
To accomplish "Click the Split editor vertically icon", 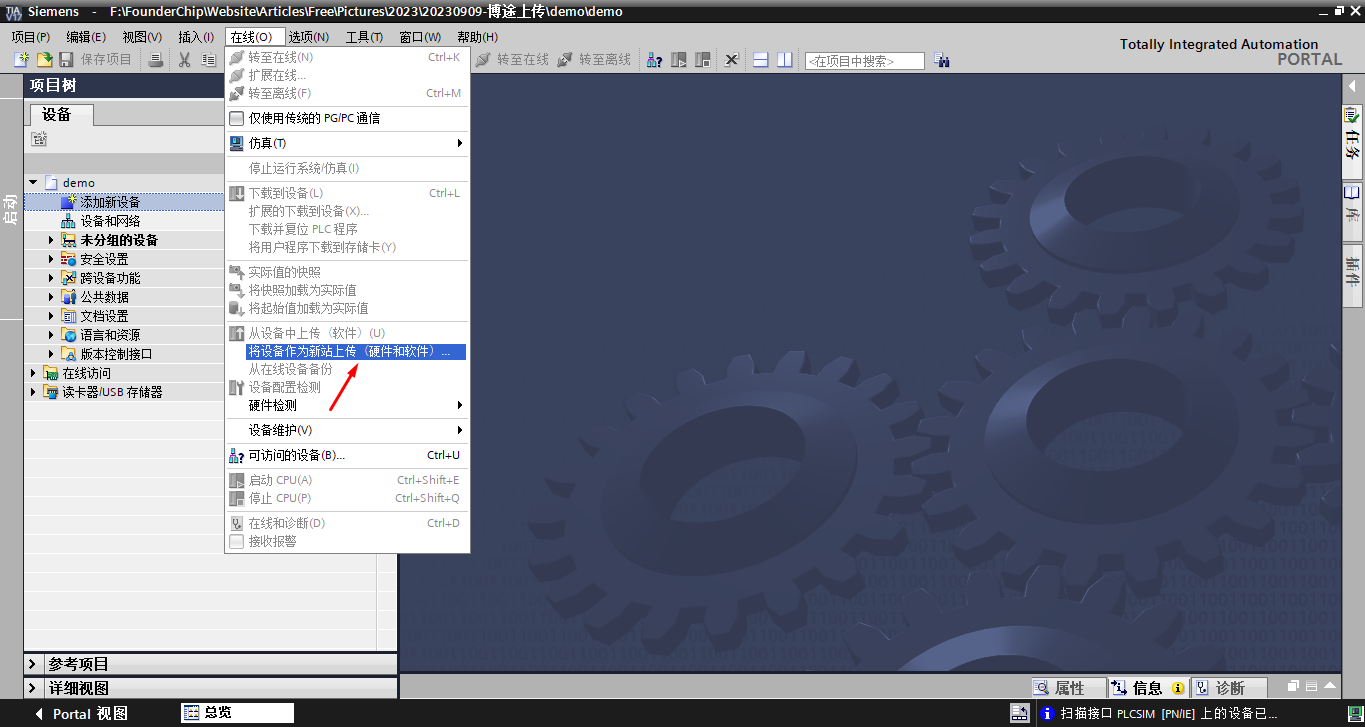I will [785, 60].
